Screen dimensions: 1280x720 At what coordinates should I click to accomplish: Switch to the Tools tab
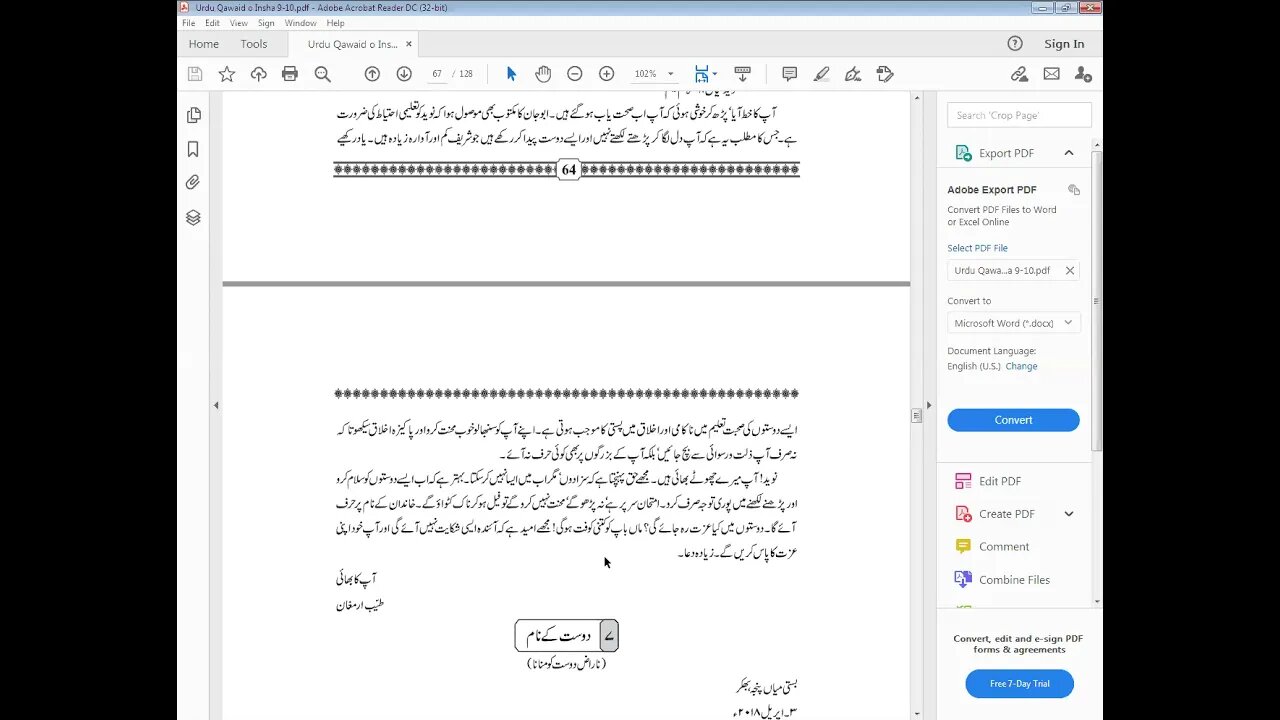pos(254,44)
